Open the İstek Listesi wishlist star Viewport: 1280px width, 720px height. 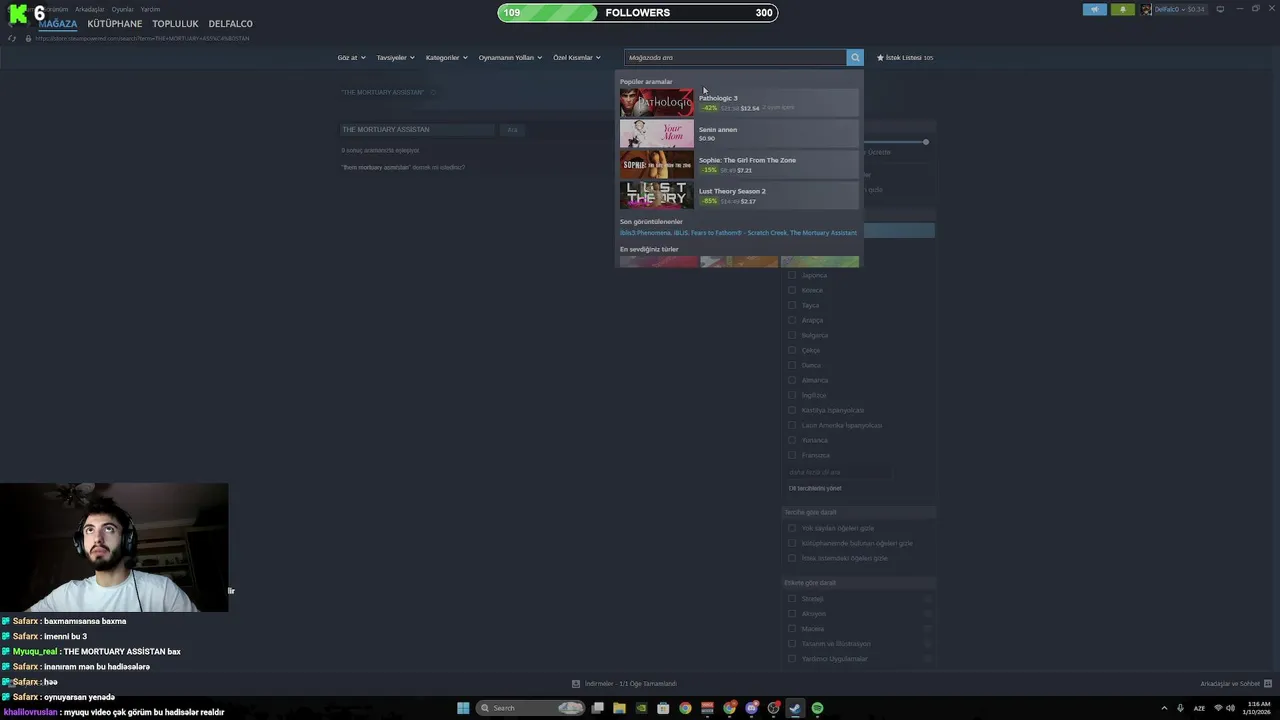880,58
